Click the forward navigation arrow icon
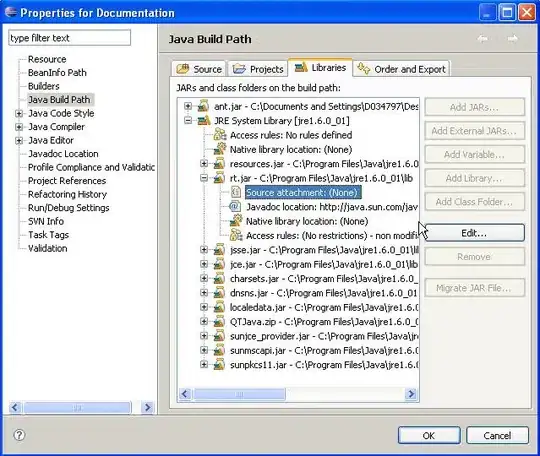 pos(512,39)
